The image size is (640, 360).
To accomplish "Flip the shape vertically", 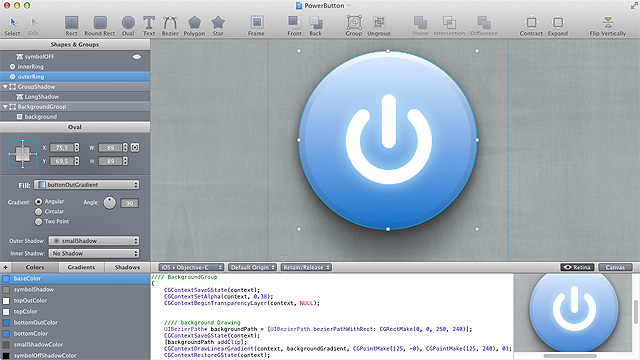I will click(608, 26).
